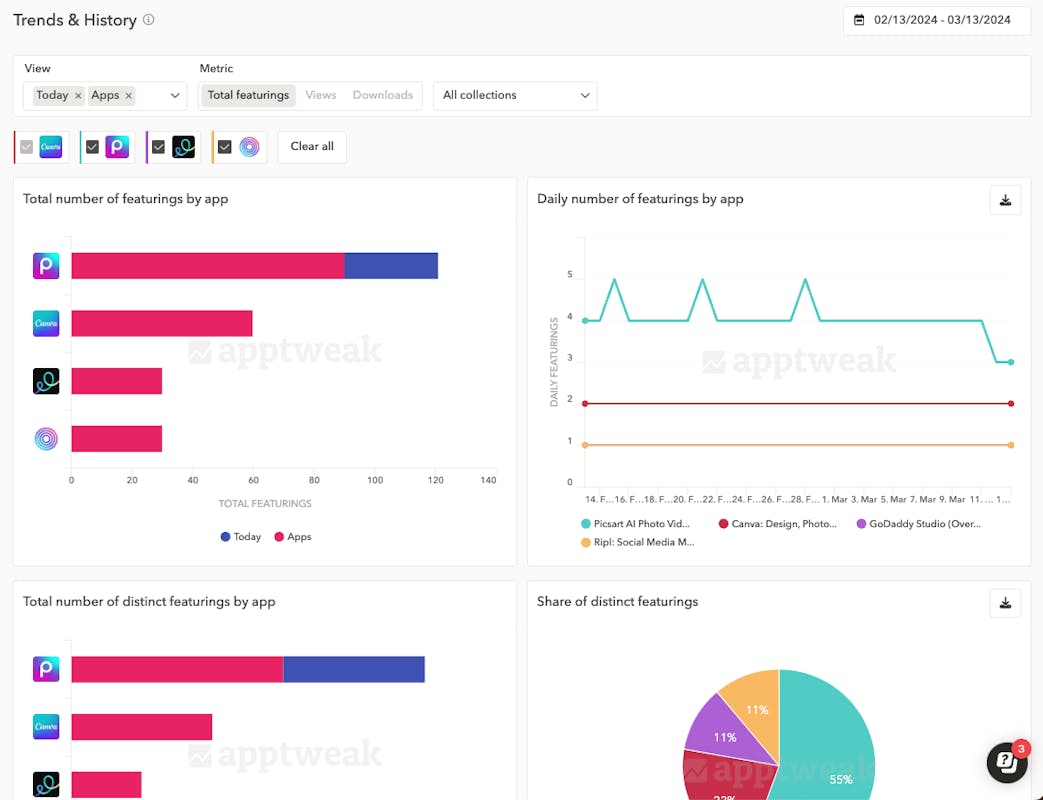Remove the Today tag from View
1043x800 pixels.
(x=78, y=96)
